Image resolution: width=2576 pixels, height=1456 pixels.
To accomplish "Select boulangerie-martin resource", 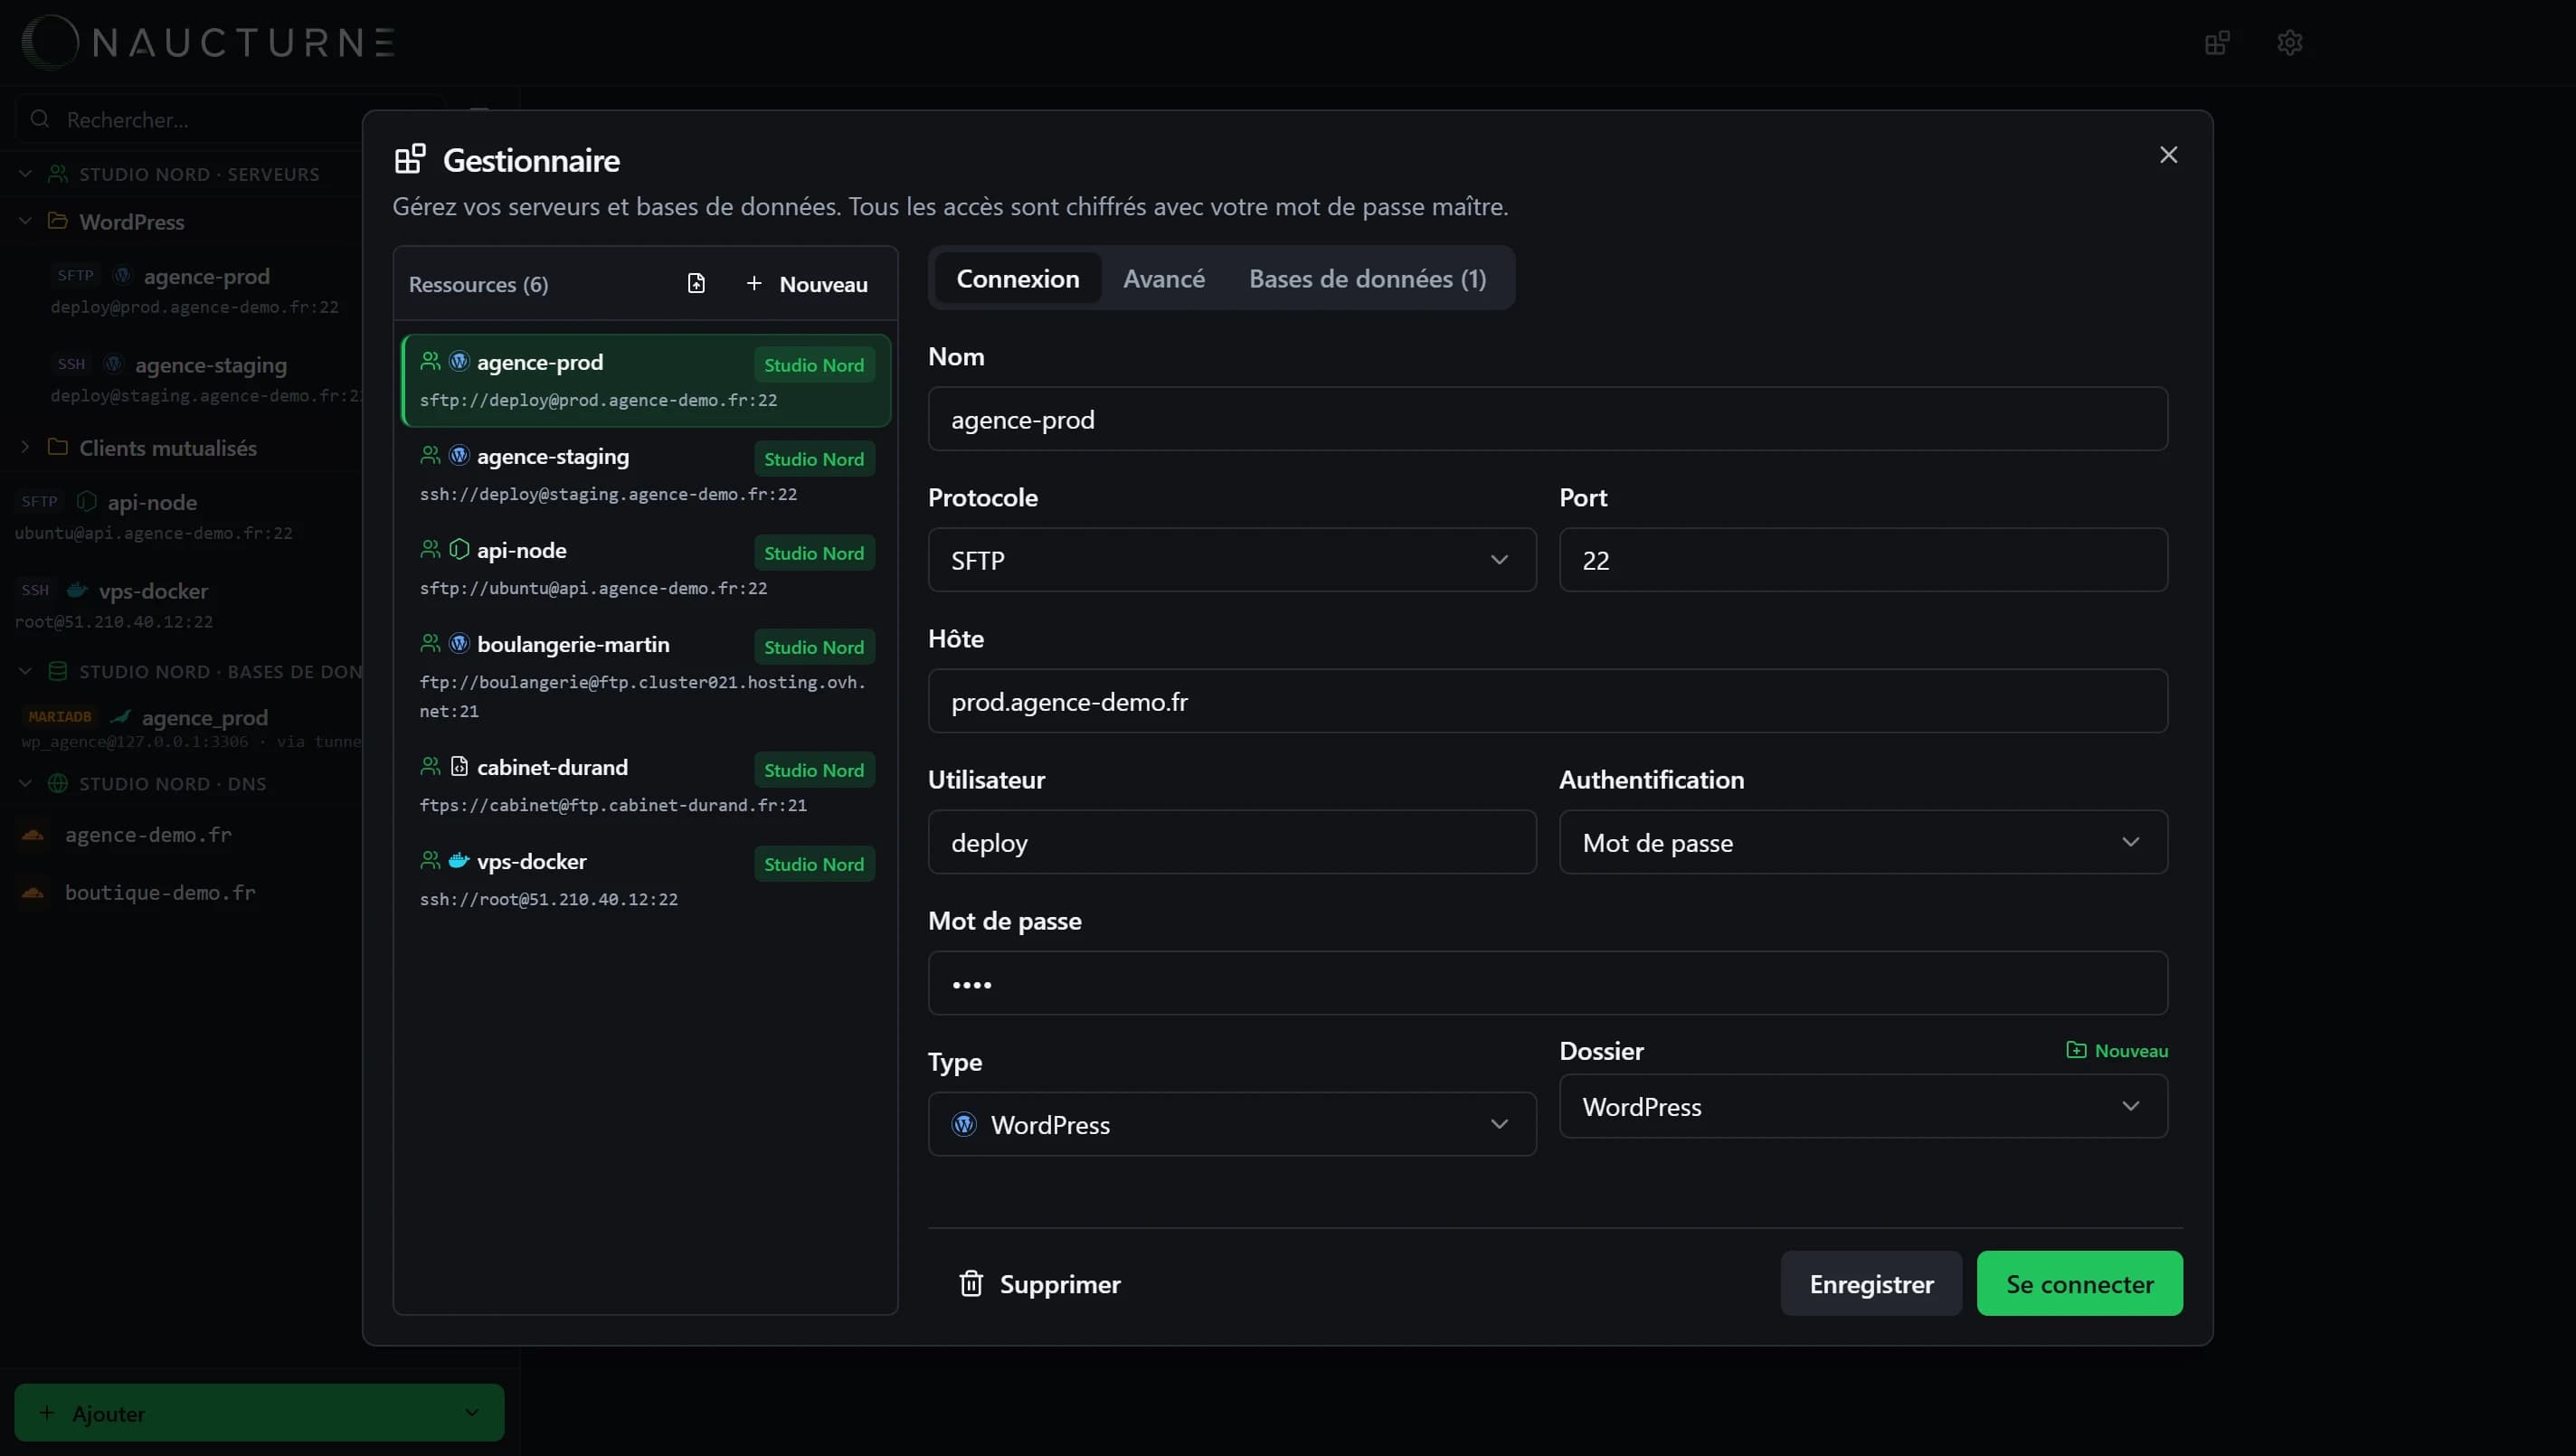I will pos(646,677).
